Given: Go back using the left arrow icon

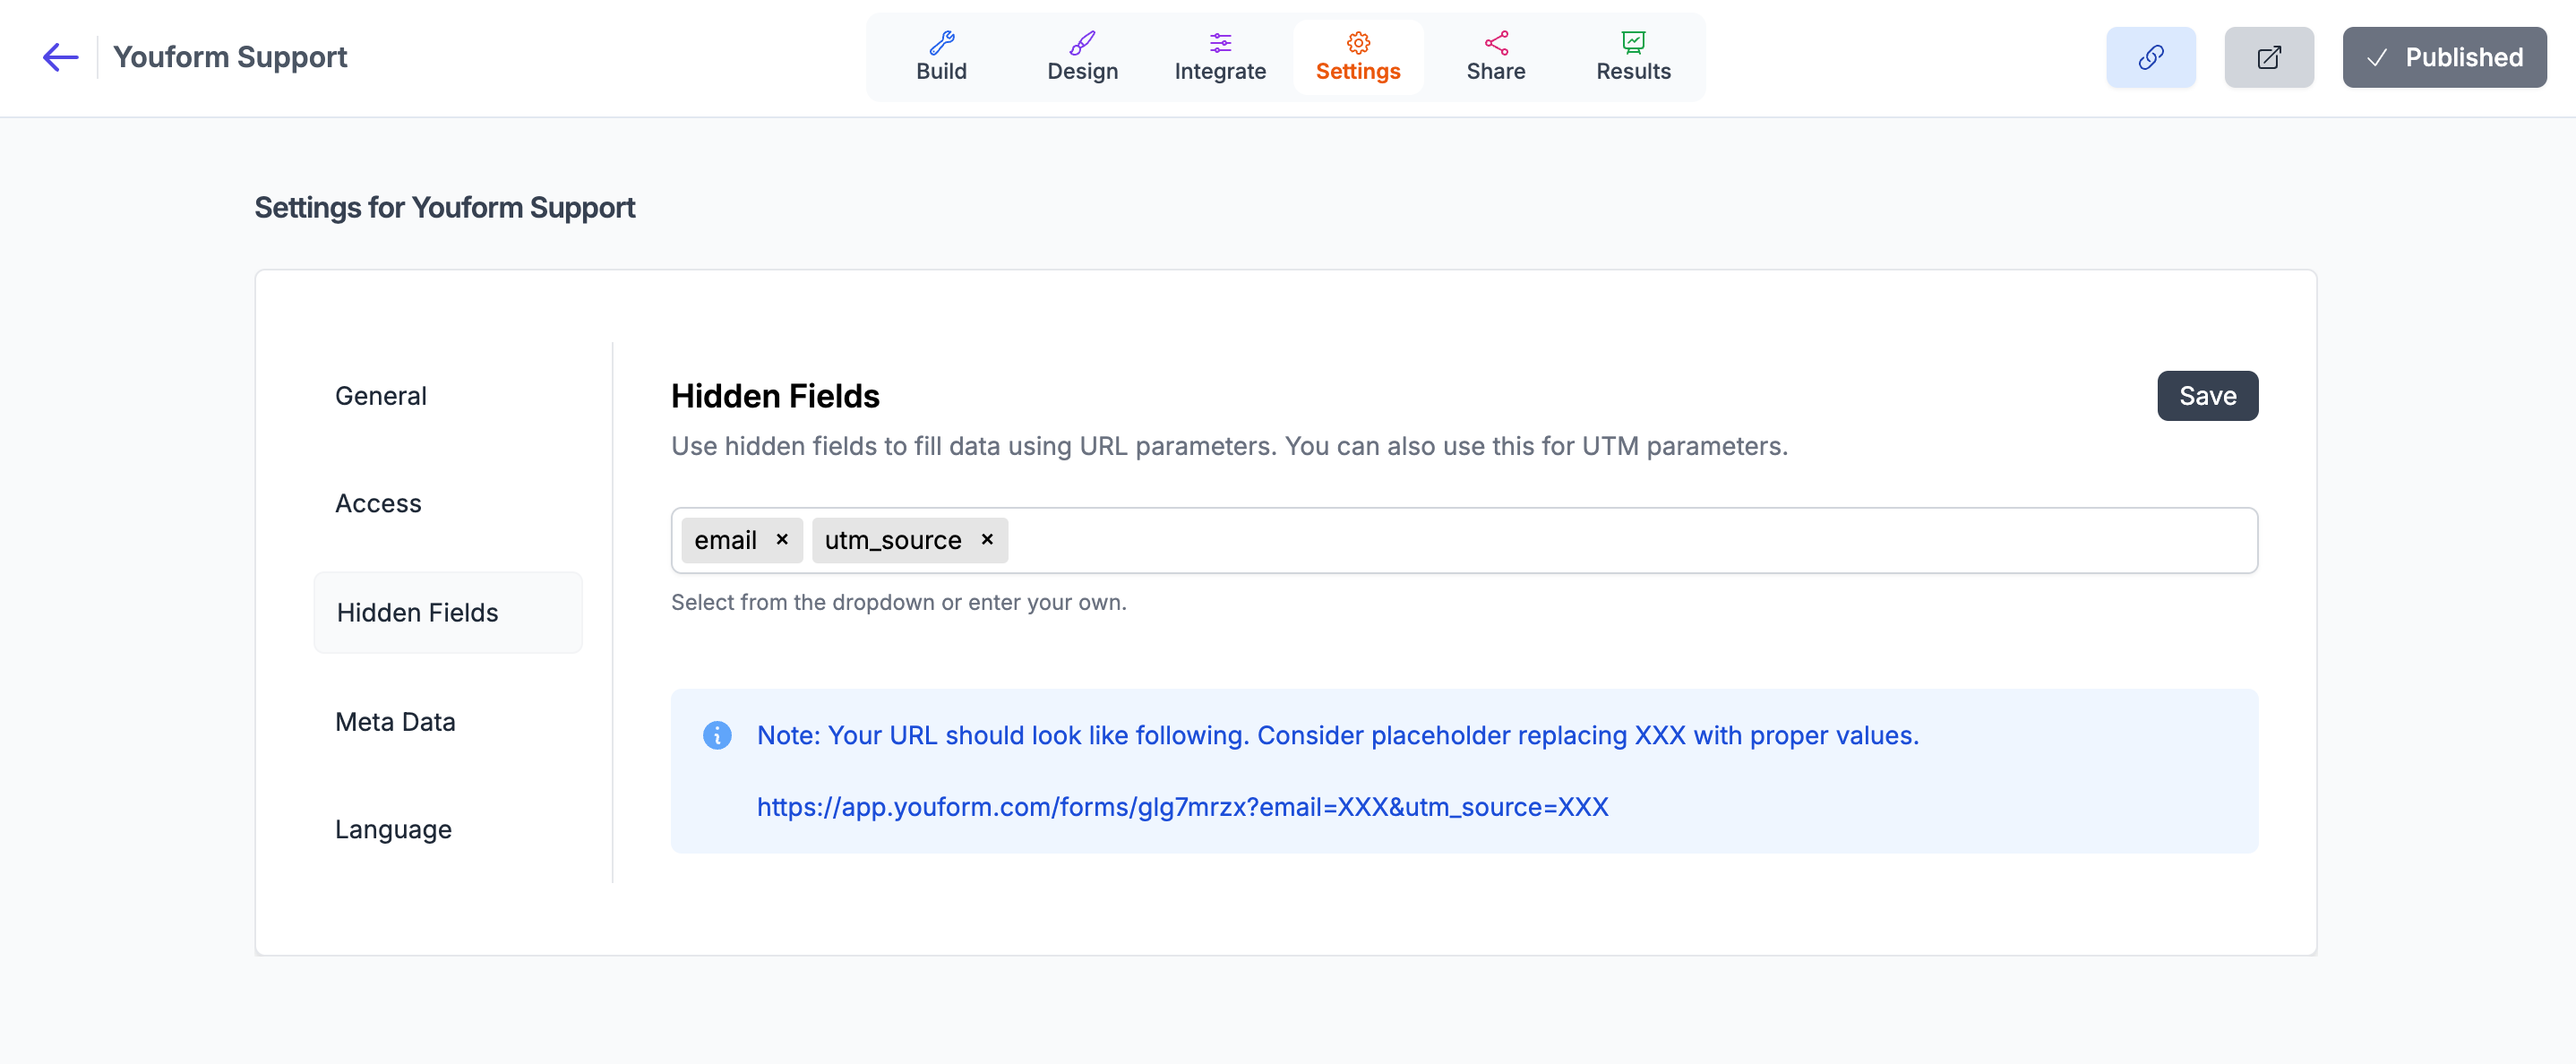Looking at the screenshot, I should coord(60,57).
